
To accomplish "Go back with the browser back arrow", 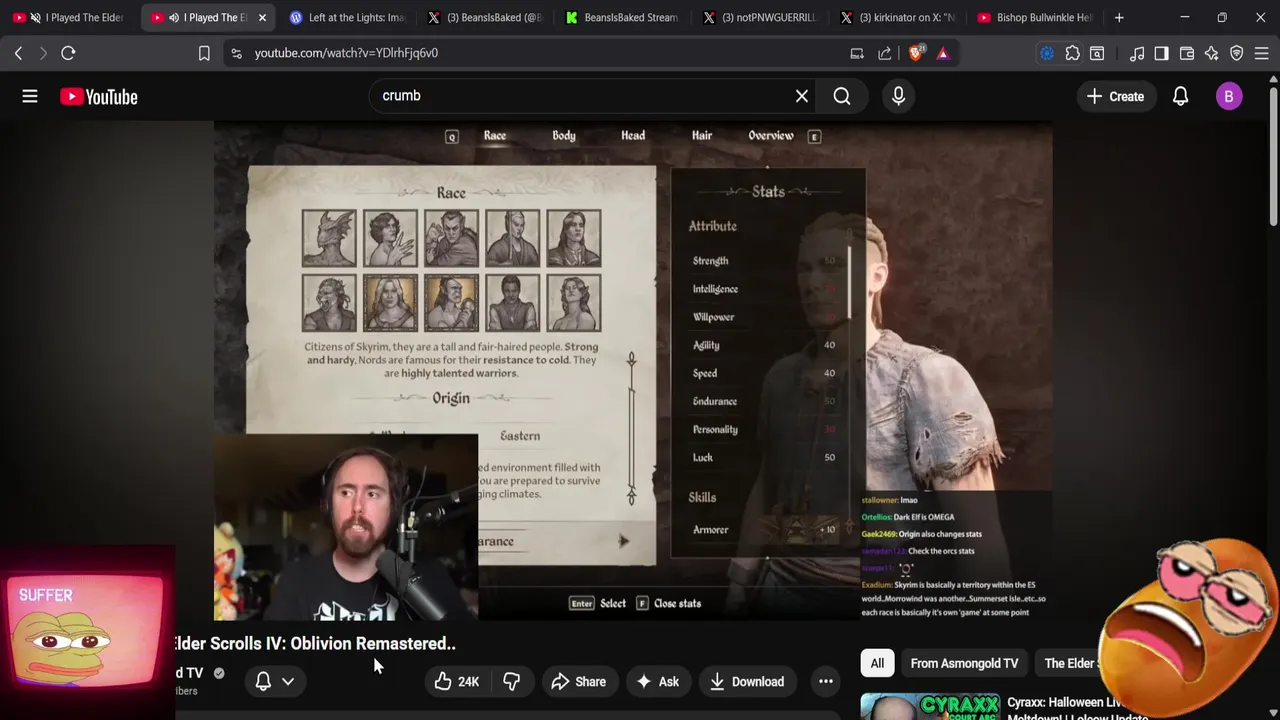I will [18, 53].
